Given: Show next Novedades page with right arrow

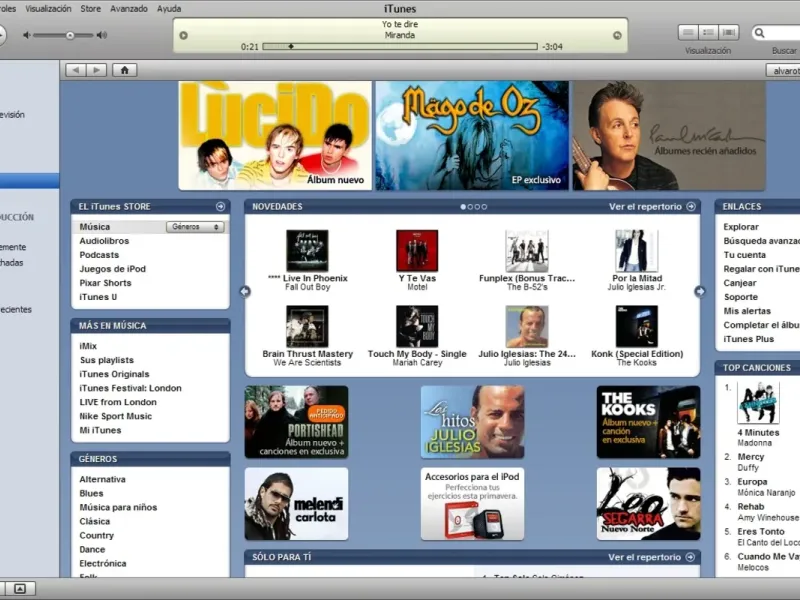Looking at the screenshot, I should tap(700, 291).
